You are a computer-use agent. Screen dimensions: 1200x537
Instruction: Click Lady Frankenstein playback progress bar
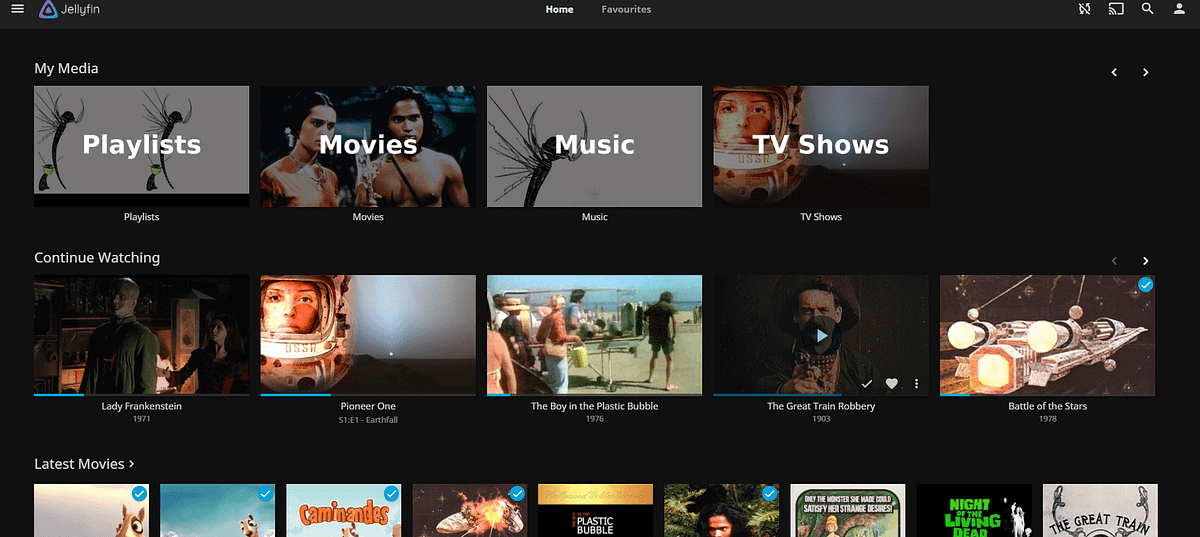[x=141, y=394]
